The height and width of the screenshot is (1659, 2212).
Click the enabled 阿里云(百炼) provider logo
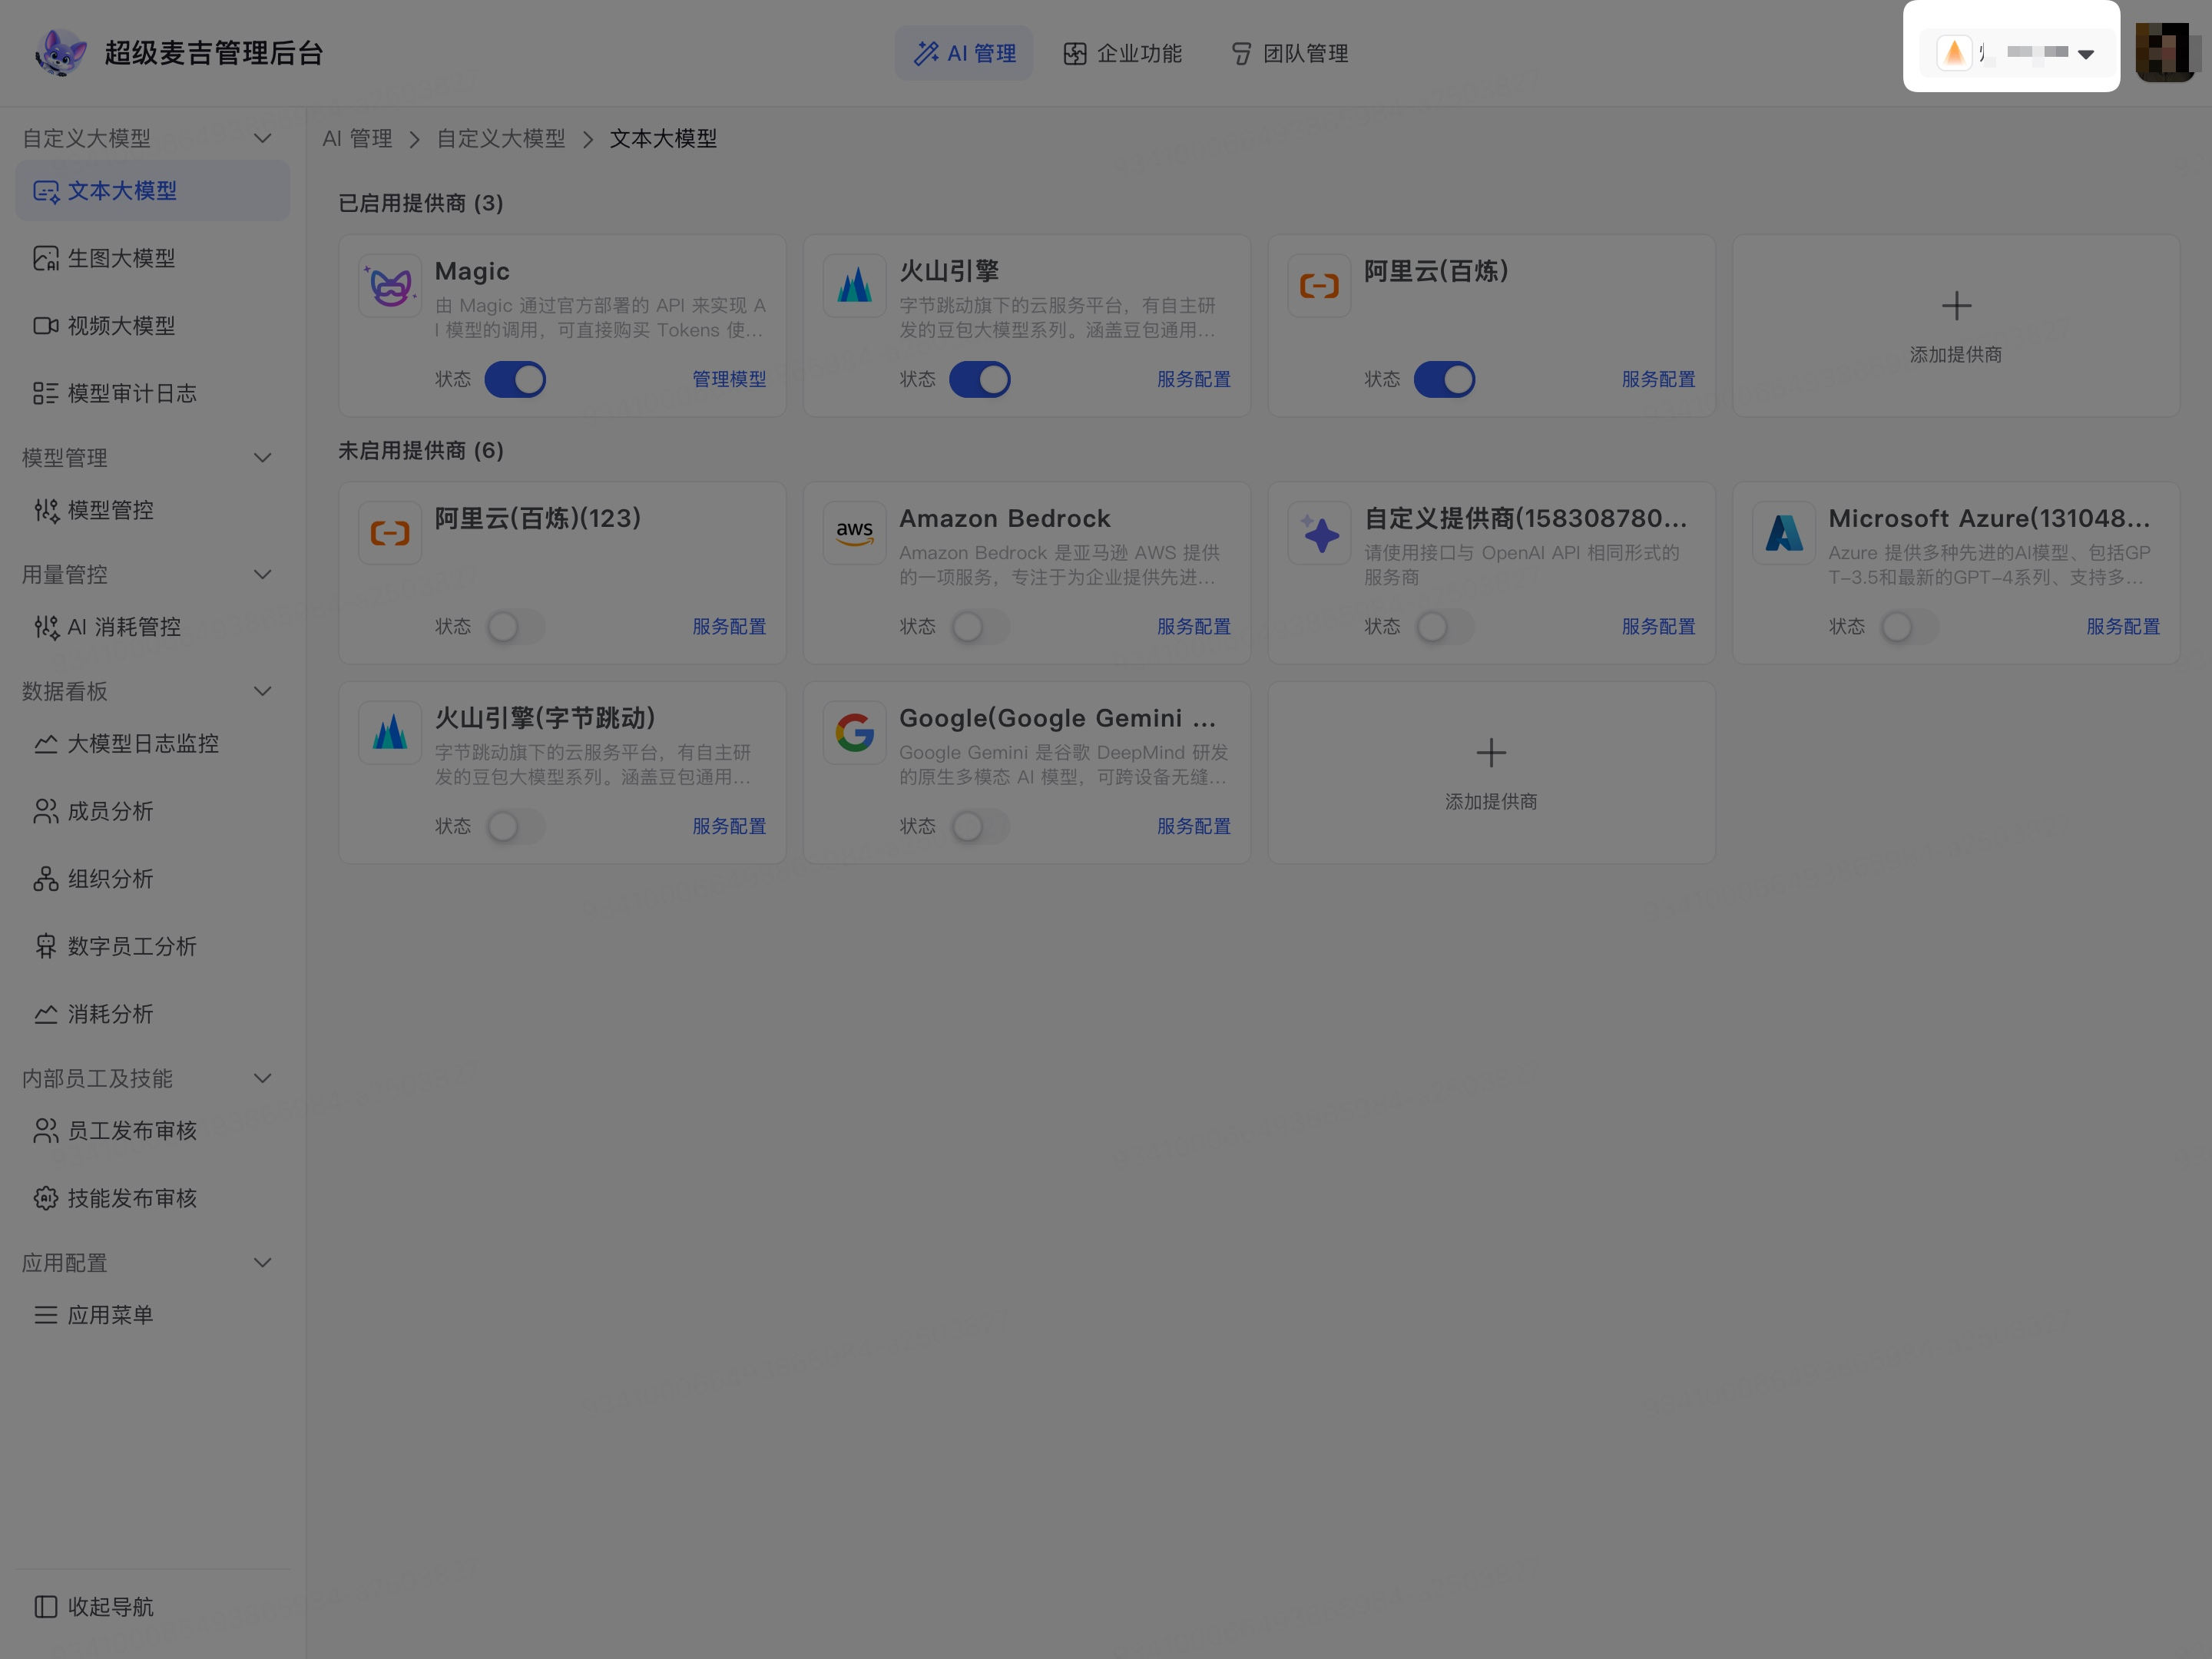(x=1319, y=286)
